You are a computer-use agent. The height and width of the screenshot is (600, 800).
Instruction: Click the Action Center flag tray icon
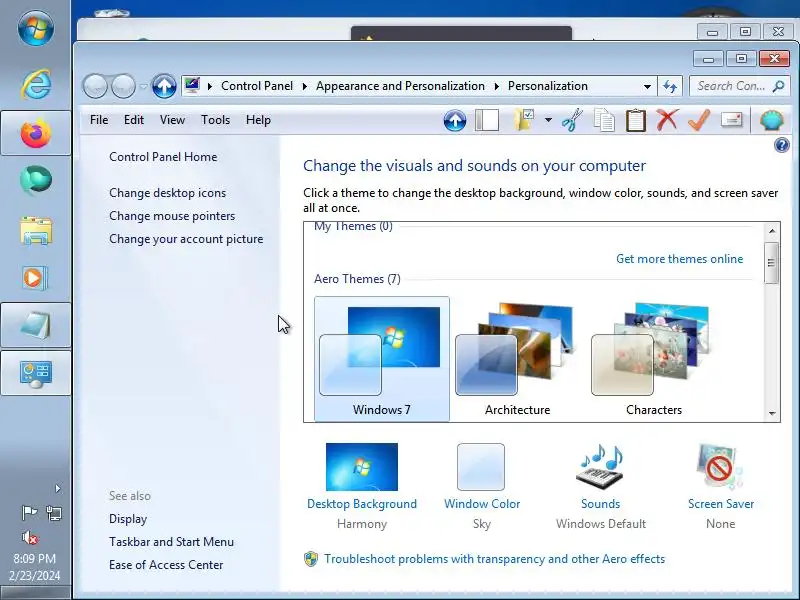[29, 512]
